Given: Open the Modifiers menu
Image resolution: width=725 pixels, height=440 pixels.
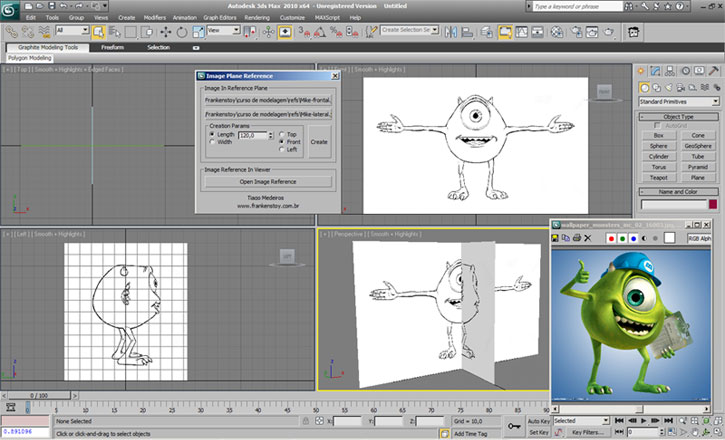Looking at the screenshot, I should pos(154,18).
